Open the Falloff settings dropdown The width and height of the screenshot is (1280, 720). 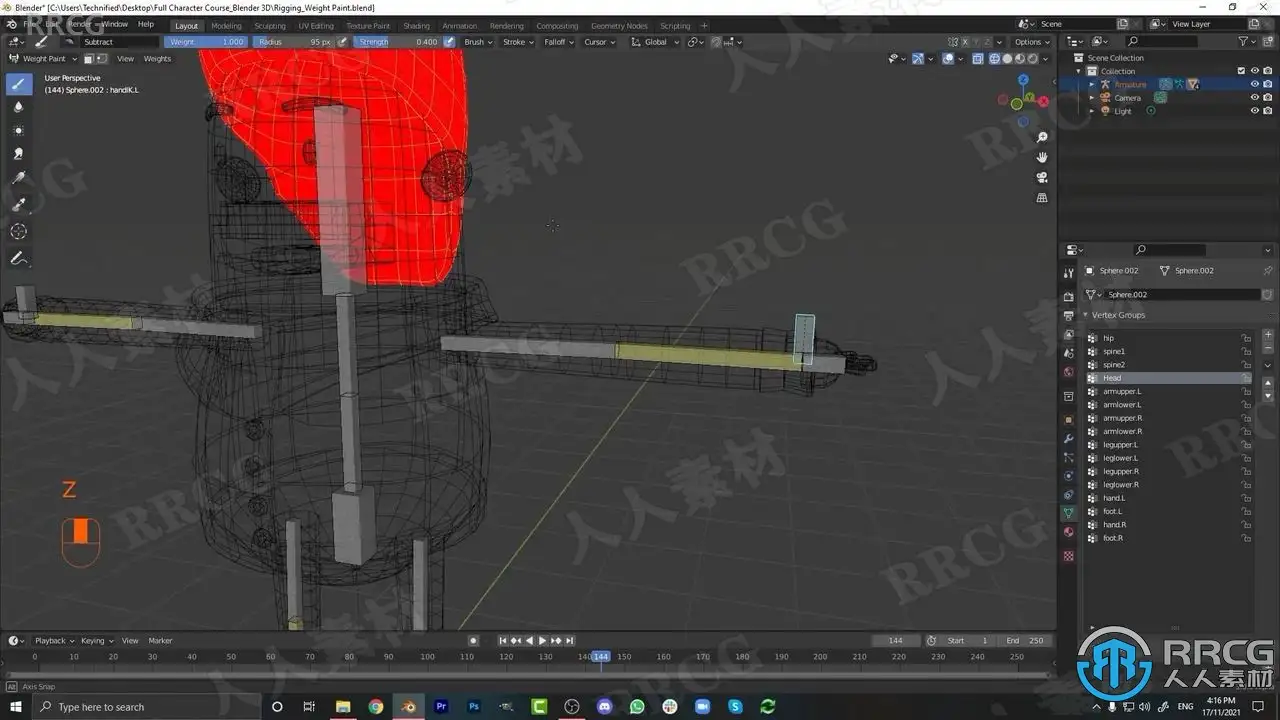[x=558, y=42]
